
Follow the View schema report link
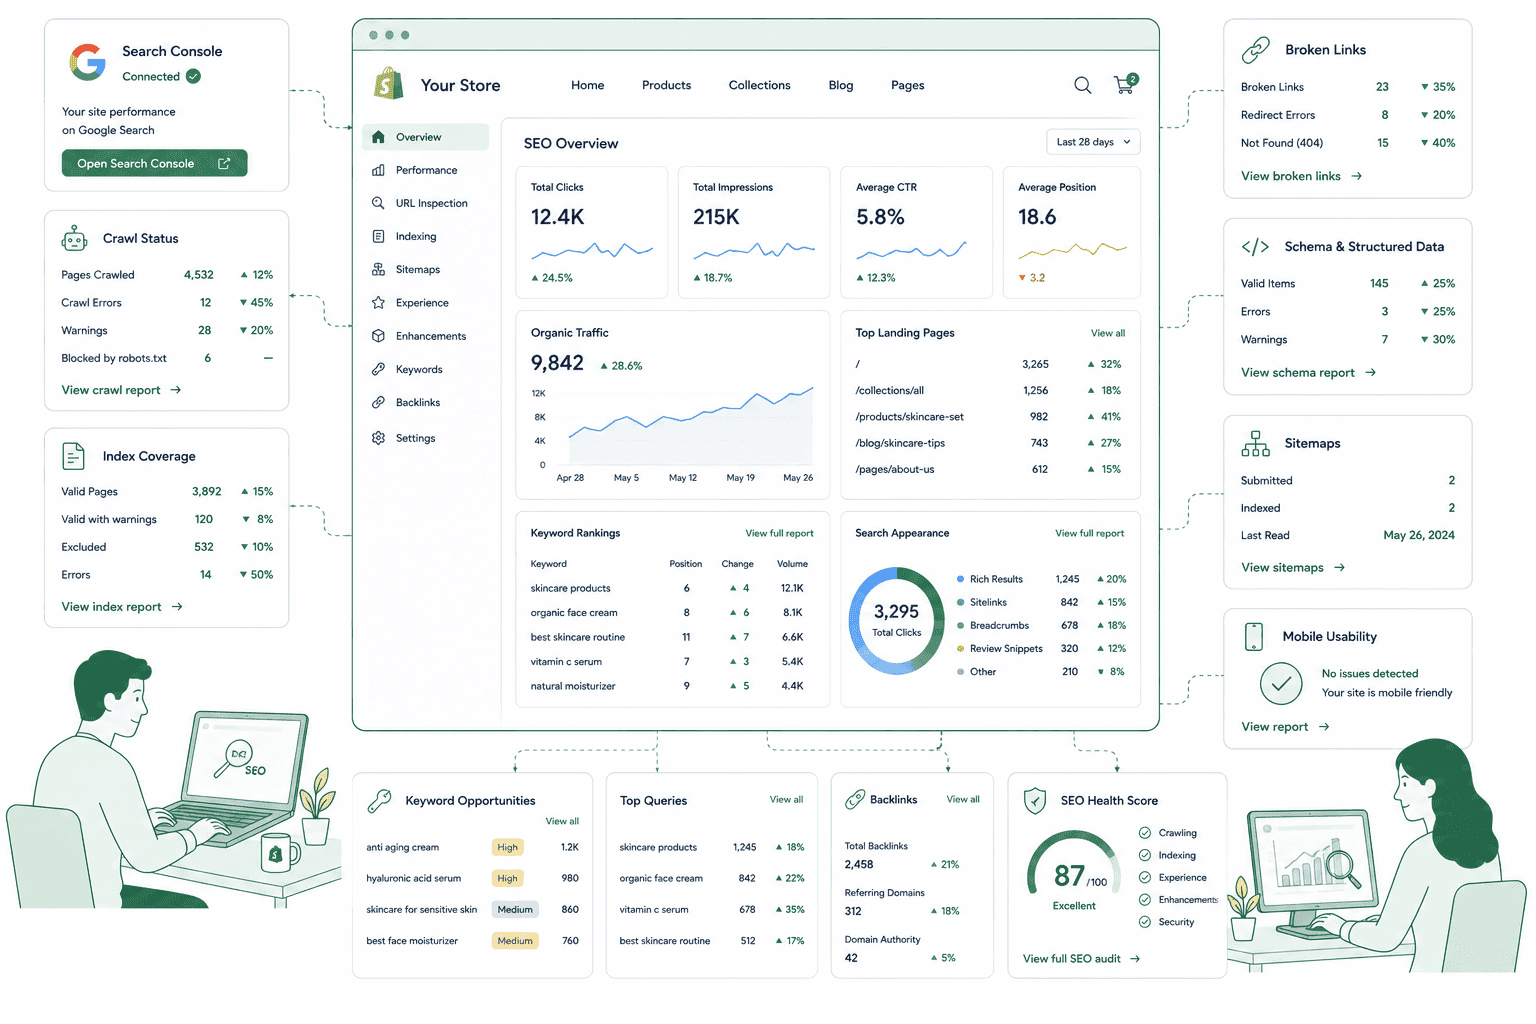pyautogui.click(x=1308, y=373)
